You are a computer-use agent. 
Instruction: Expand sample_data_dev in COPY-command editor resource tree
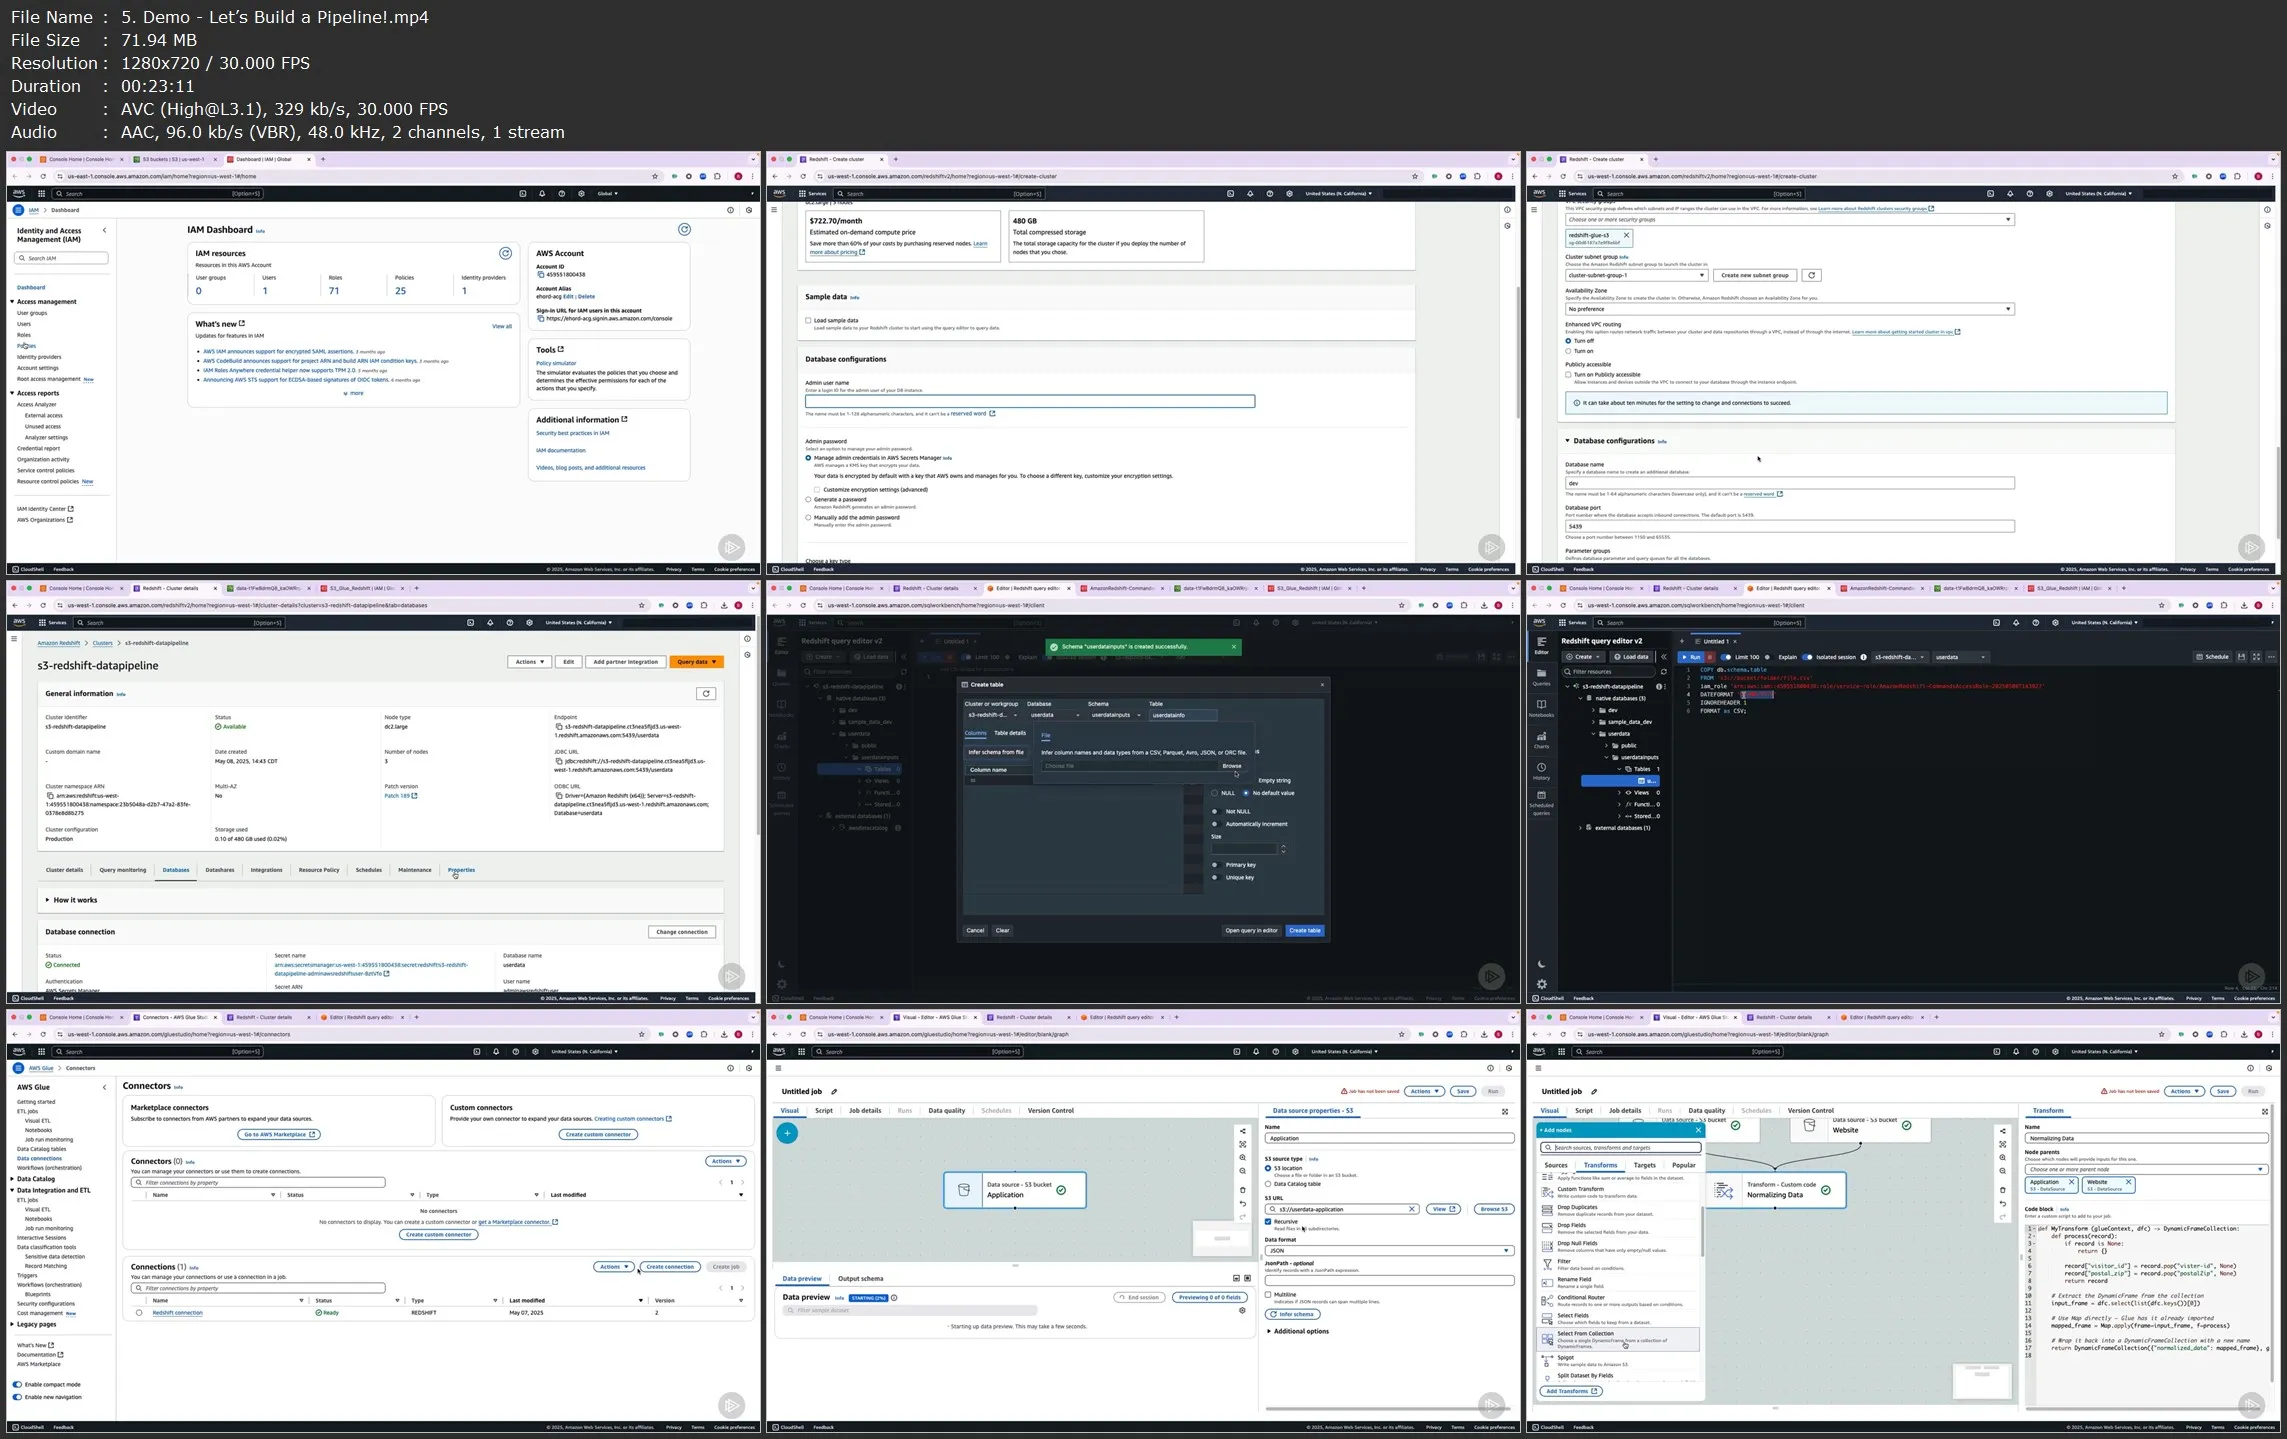click(1594, 722)
